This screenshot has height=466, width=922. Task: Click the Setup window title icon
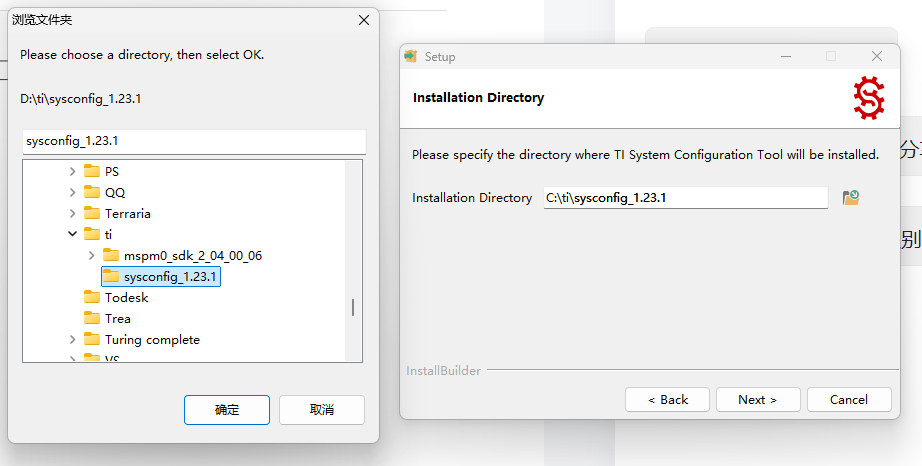[x=410, y=56]
